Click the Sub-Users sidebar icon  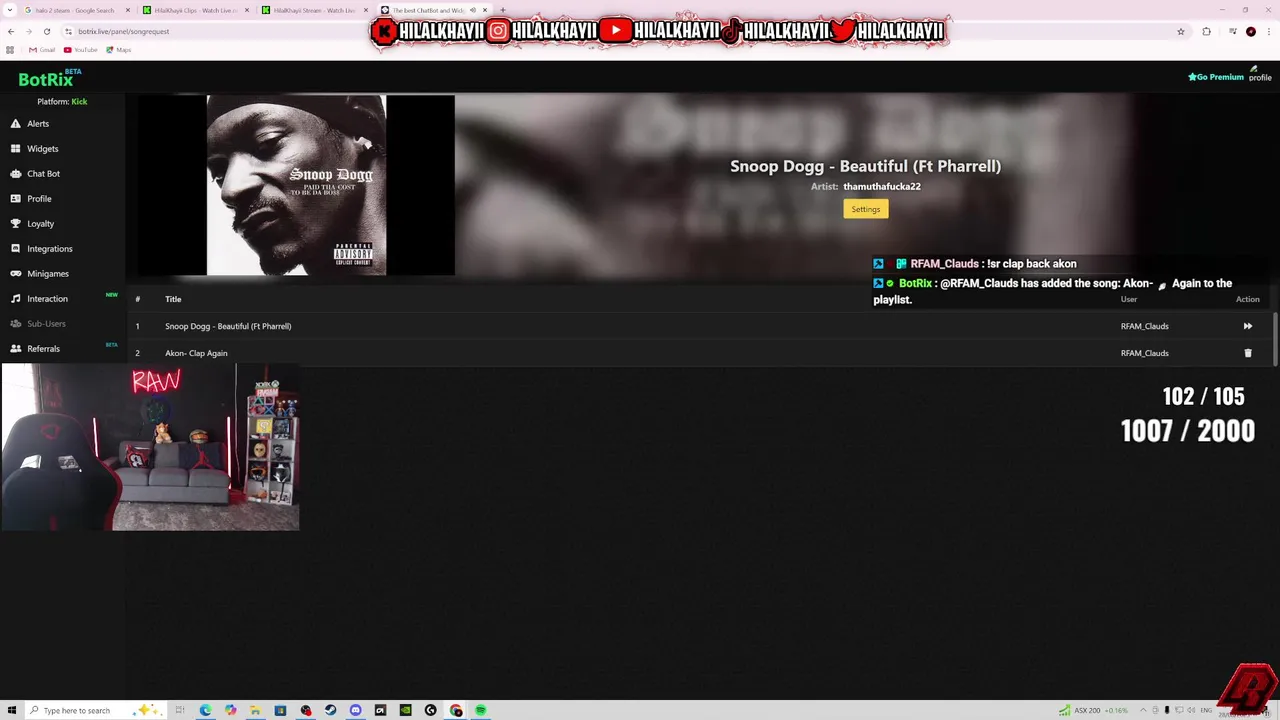[x=16, y=324]
